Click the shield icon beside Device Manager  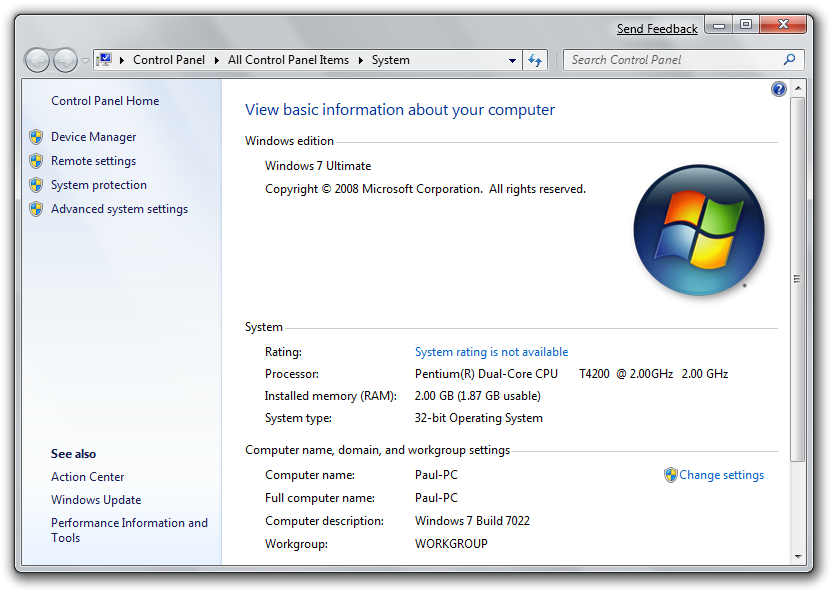tap(36, 137)
